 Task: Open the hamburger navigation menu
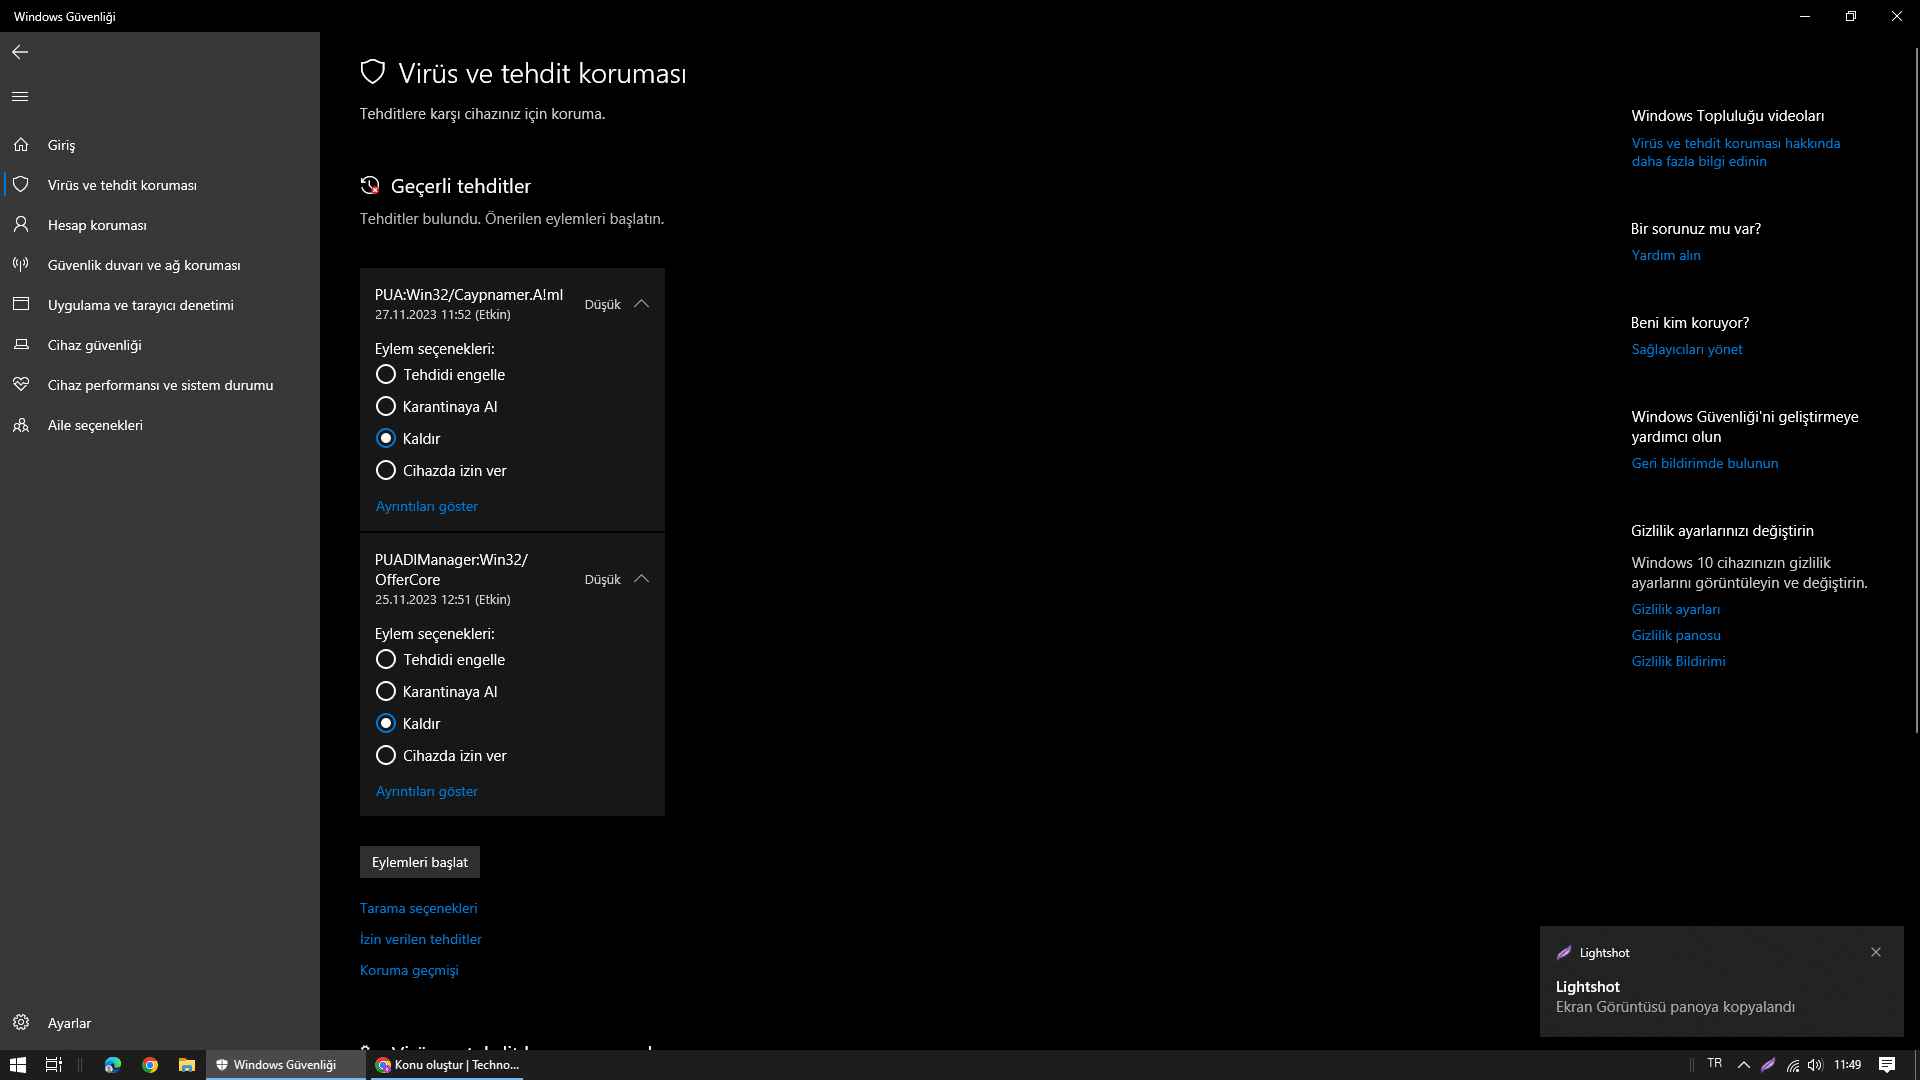20,97
